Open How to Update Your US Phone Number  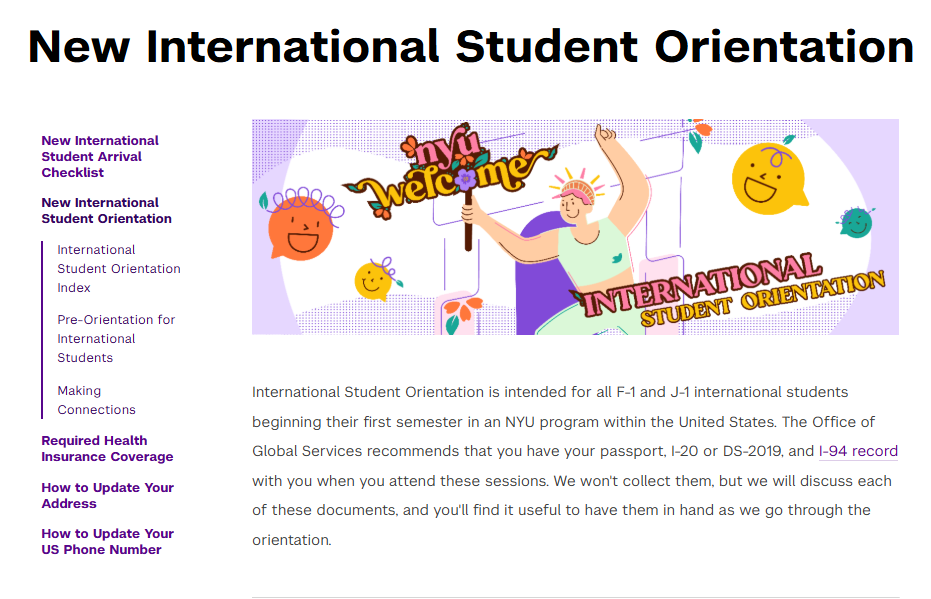point(107,541)
